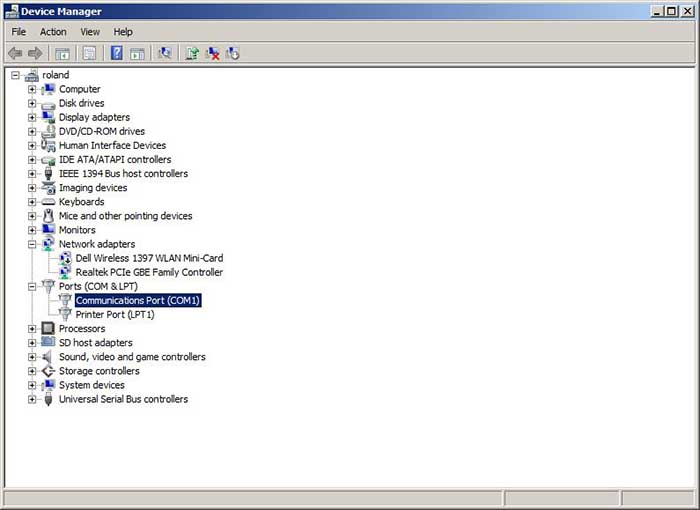Viewport: 700px width, 510px height.
Task: Click the Uninstall device icon with red X
Action: [212, 54]
